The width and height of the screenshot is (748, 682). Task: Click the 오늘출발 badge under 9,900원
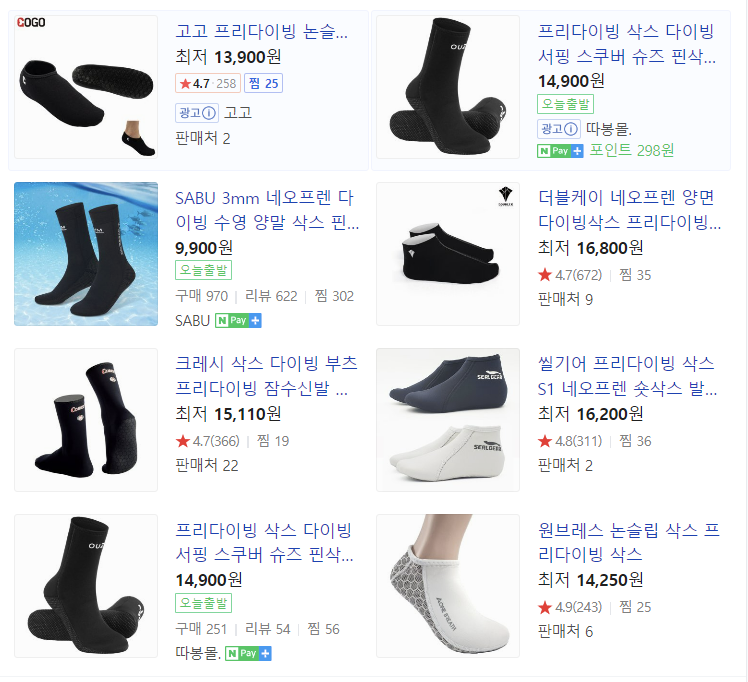click(x=203, y=270)
